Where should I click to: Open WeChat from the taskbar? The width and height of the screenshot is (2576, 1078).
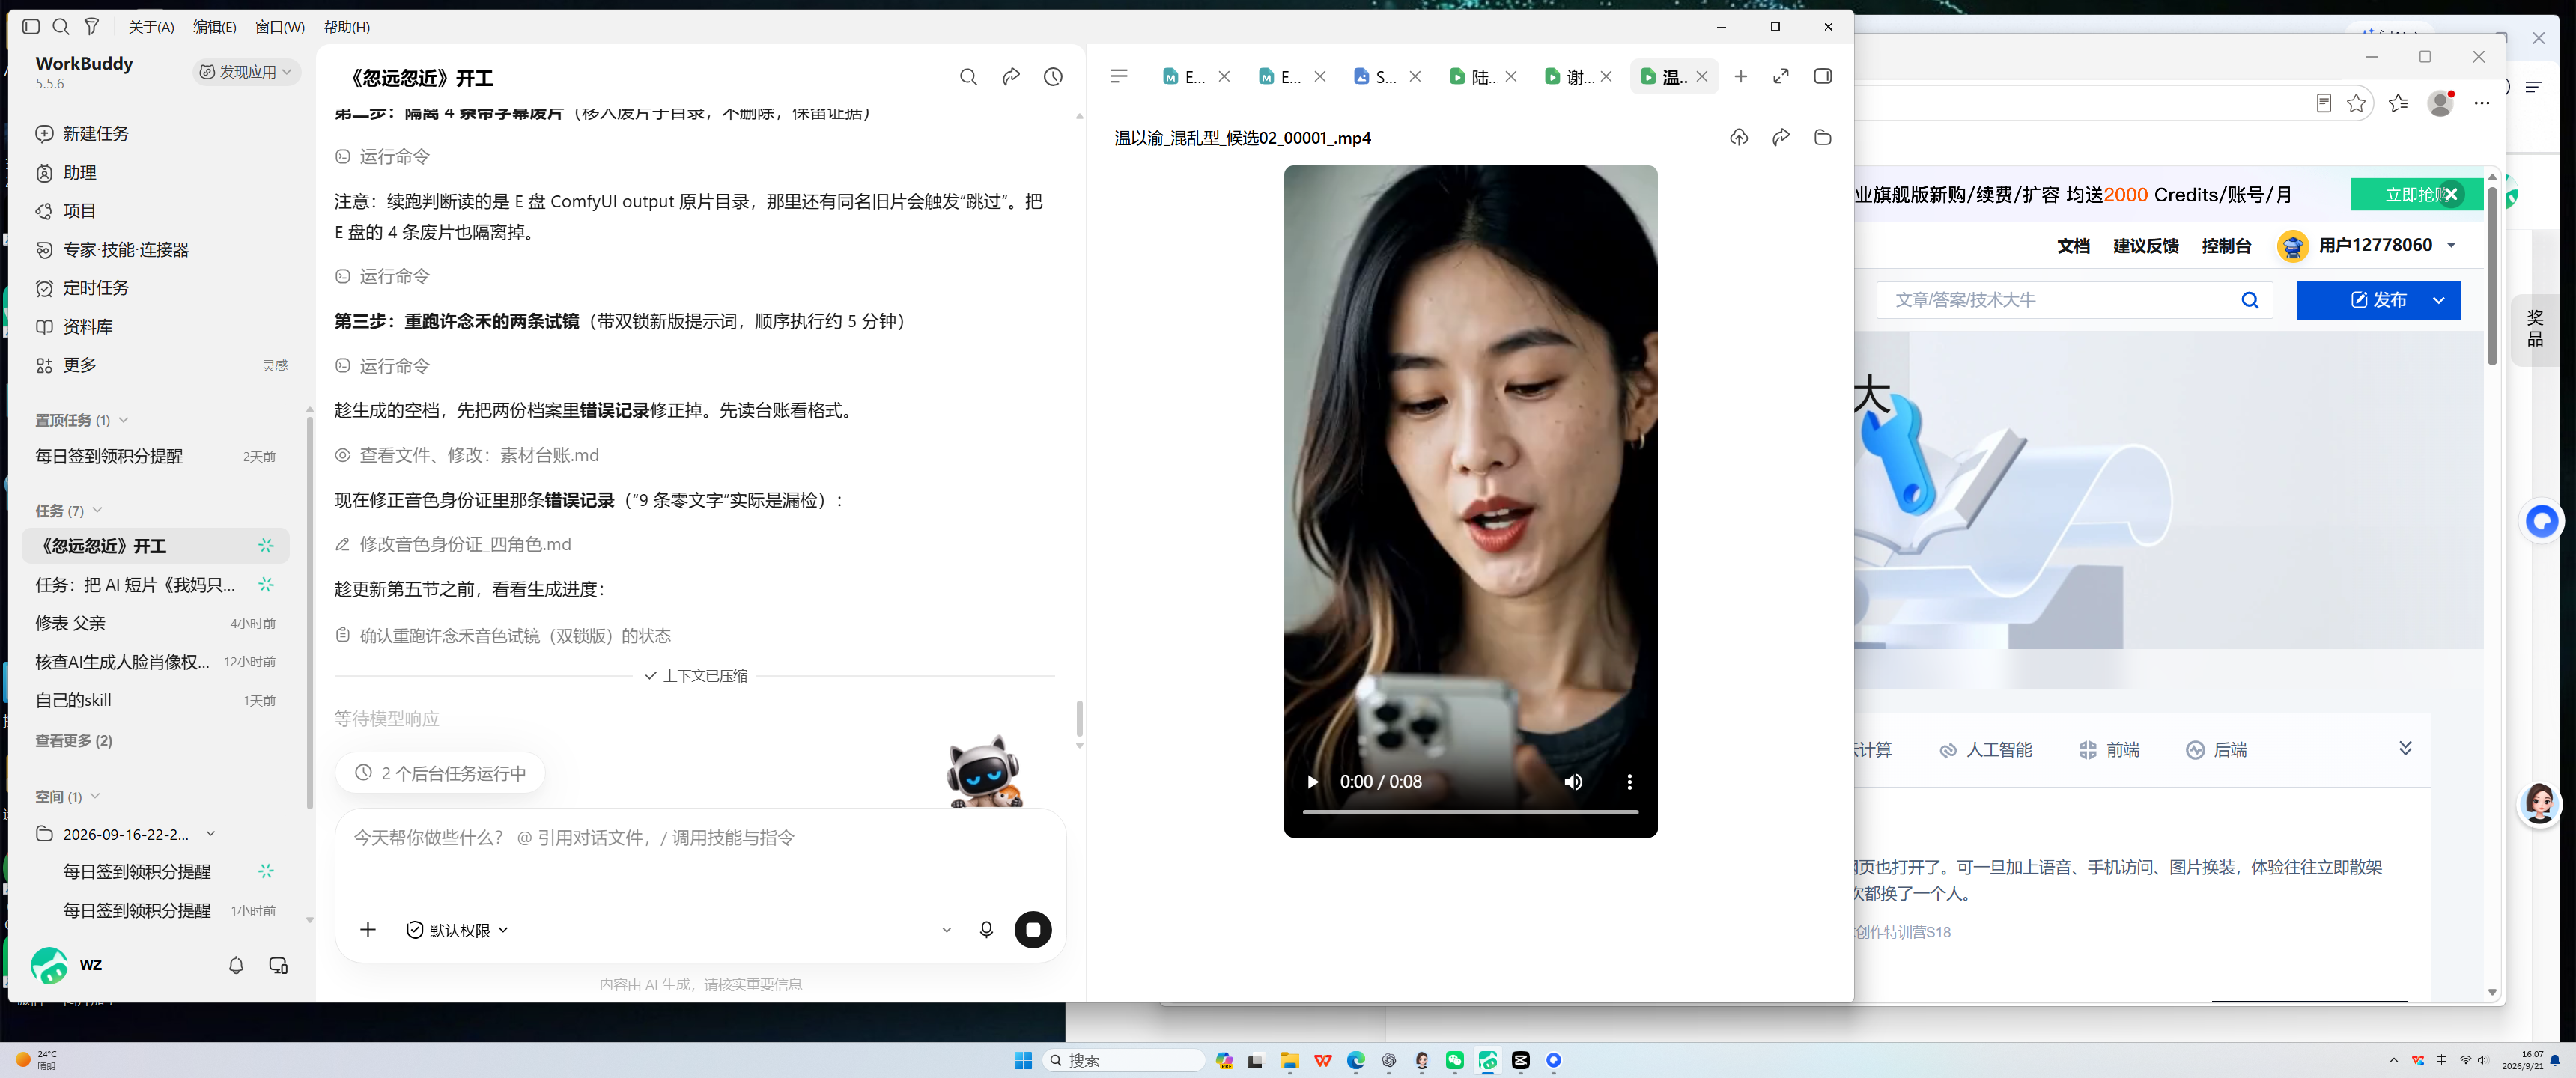click(1455, 1061)
